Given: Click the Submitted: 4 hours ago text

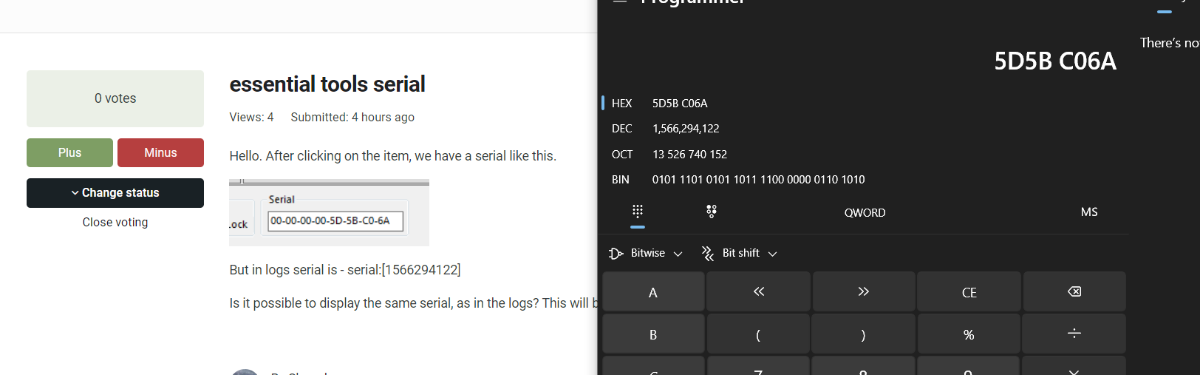Looking at the screenshot, I should (352, 117).
